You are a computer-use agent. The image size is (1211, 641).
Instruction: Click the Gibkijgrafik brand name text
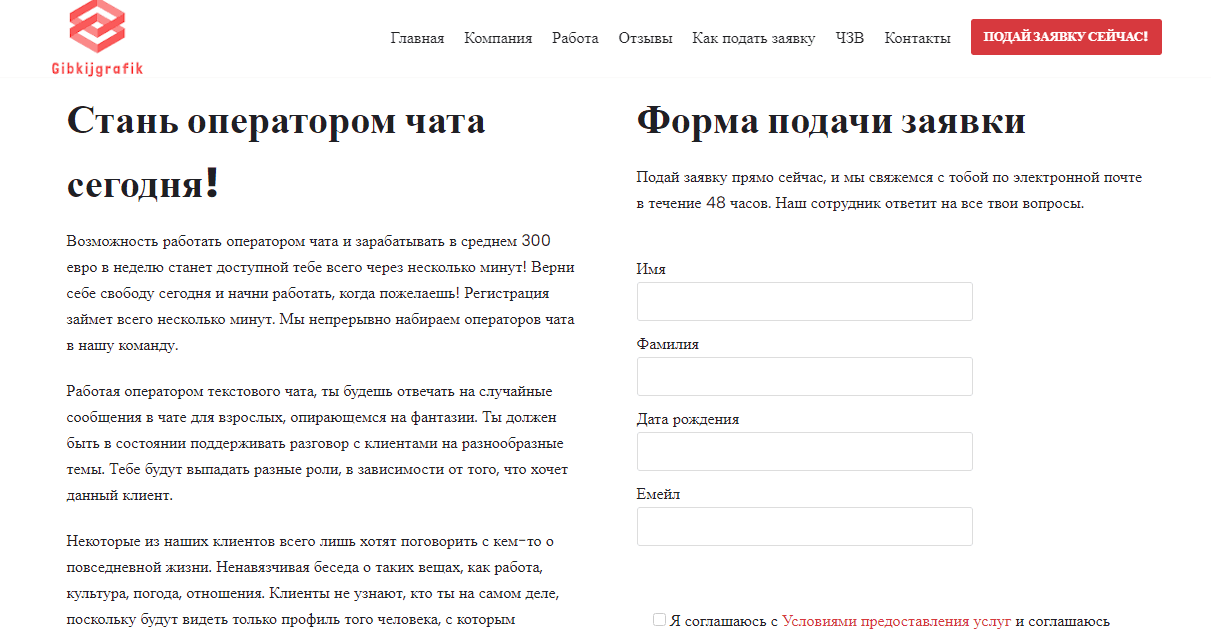tap(97, 69)
